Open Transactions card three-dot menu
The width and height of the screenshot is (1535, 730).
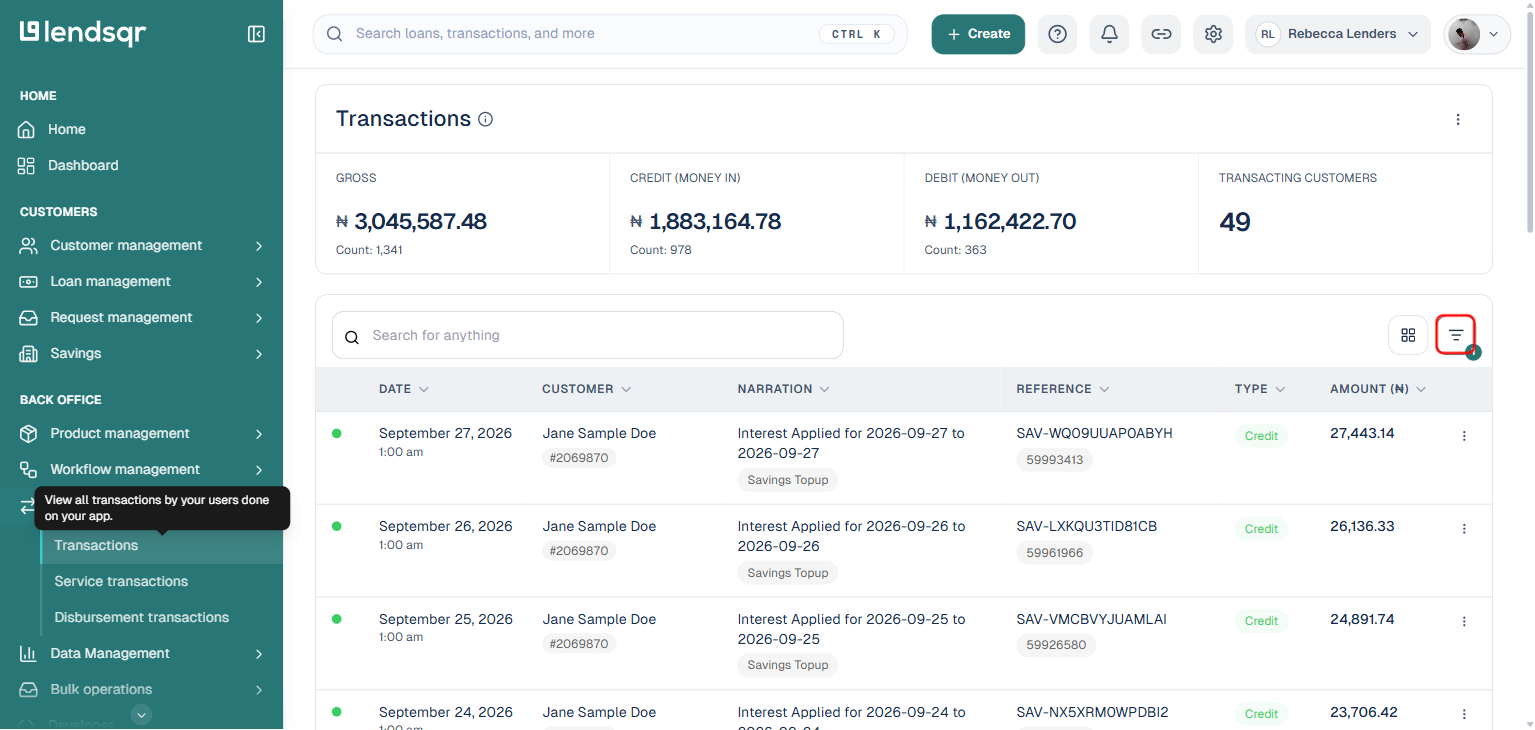(x=1458, y=119)
